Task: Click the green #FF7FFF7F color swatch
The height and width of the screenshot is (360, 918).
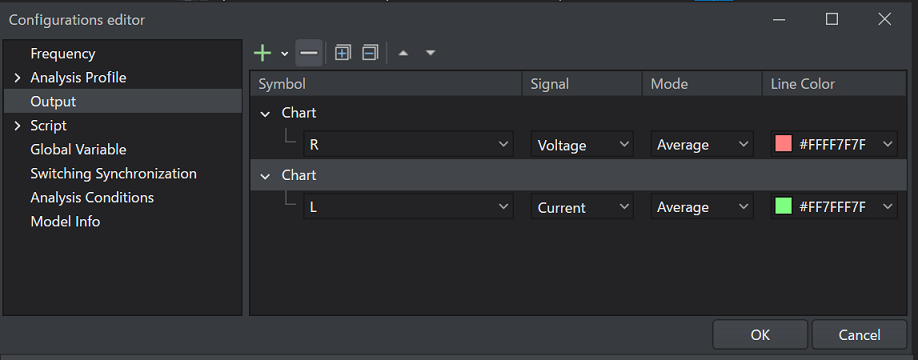Action: [x=783, y=206]
